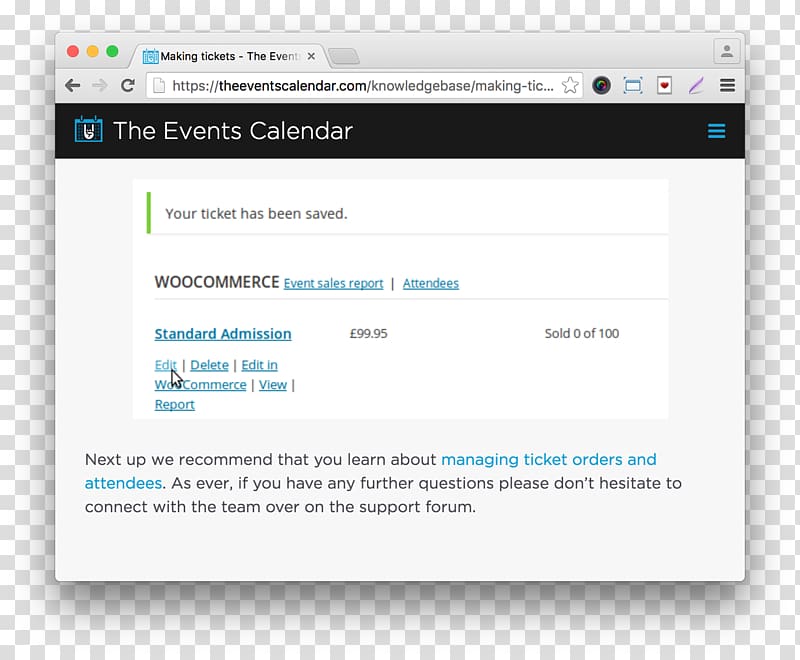Click the colorful camera lens extension icon
The height and width of the screenshot is (660, 800).
coord(601,85)
